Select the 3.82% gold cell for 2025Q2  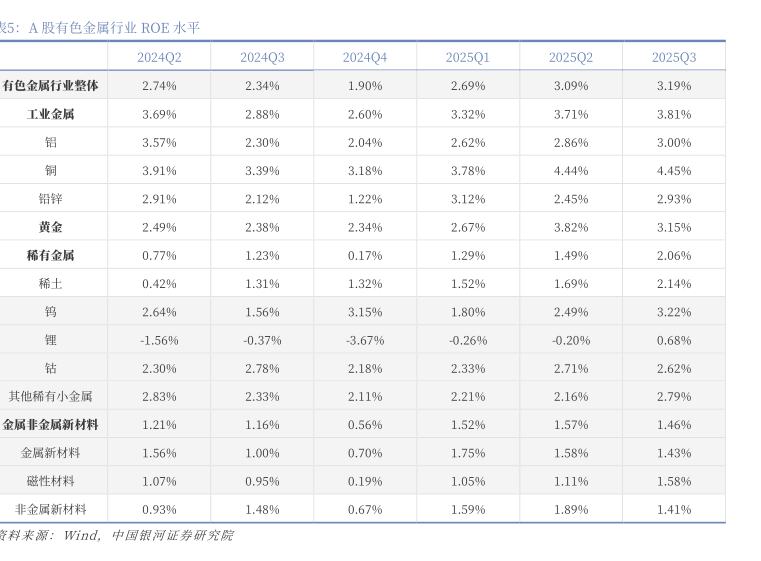pyautogui.click(x=570, y=227)
